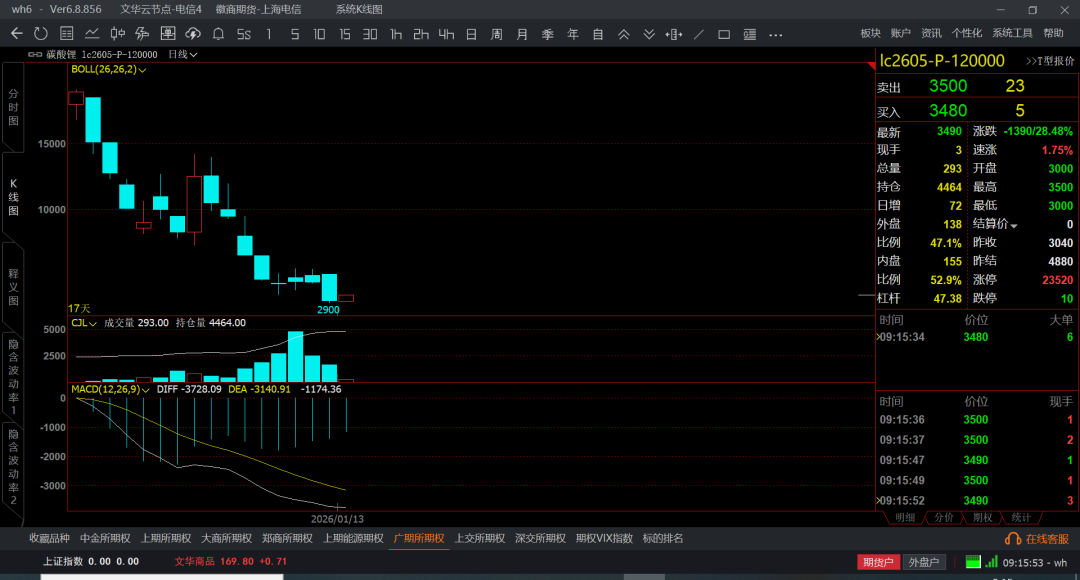The width and height of the screenshot is (1080, 580).
Task: Click the rectangle drawing tool icon
Action: coord(724,34)
